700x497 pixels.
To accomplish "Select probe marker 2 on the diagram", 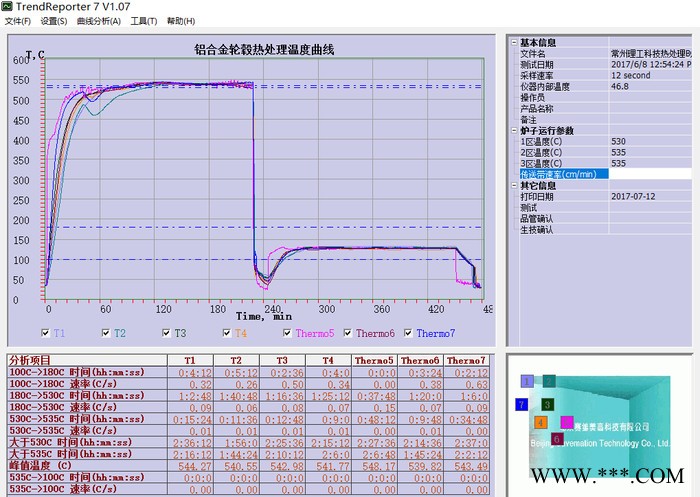I will (549, 381).
